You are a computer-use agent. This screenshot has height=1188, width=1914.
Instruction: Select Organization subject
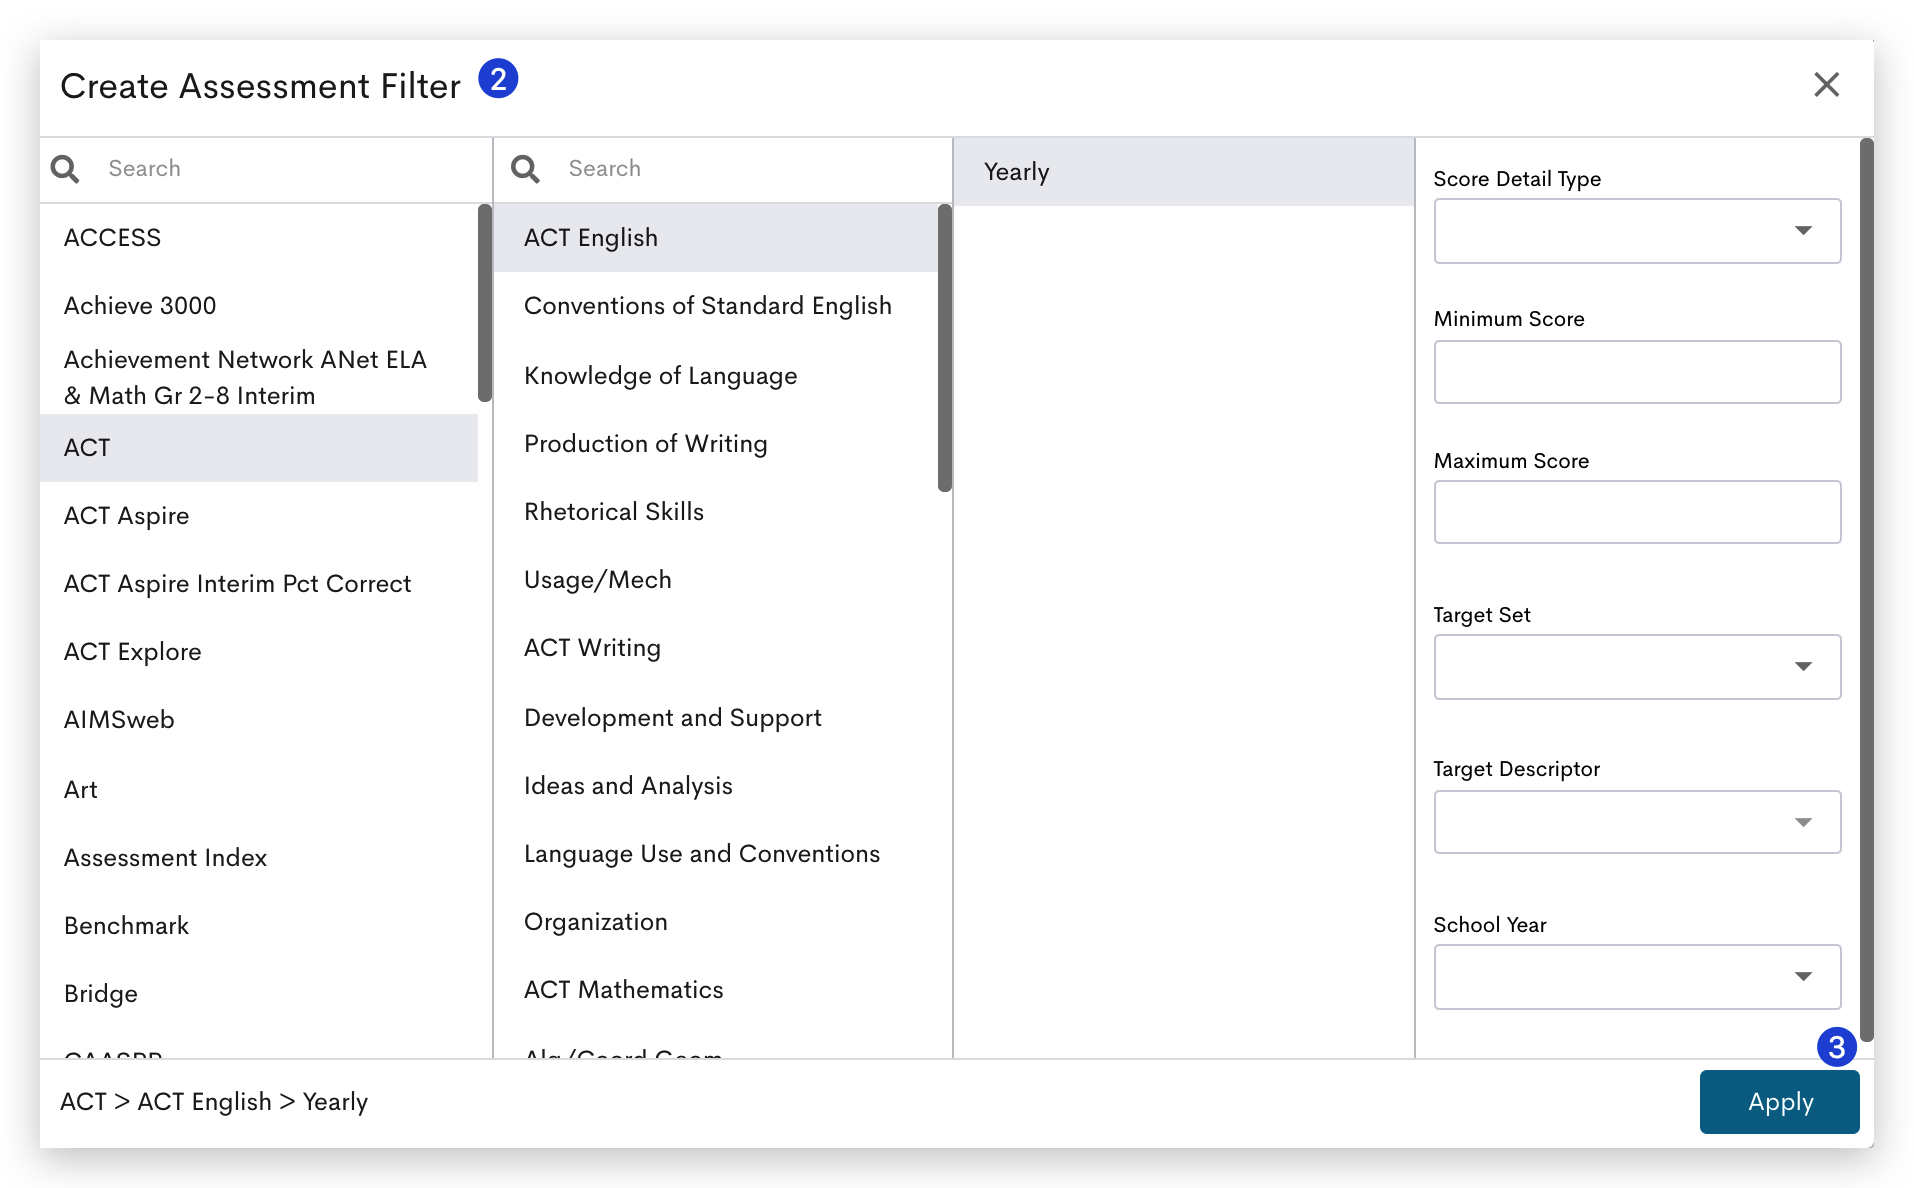coord(716,922)
